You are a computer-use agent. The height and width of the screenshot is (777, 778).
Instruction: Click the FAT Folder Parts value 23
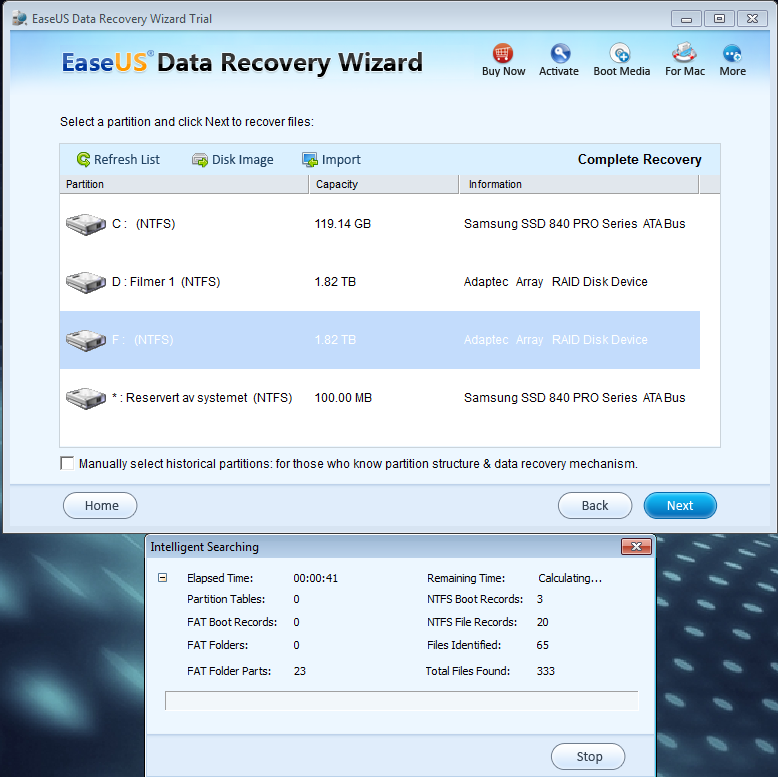300,671
